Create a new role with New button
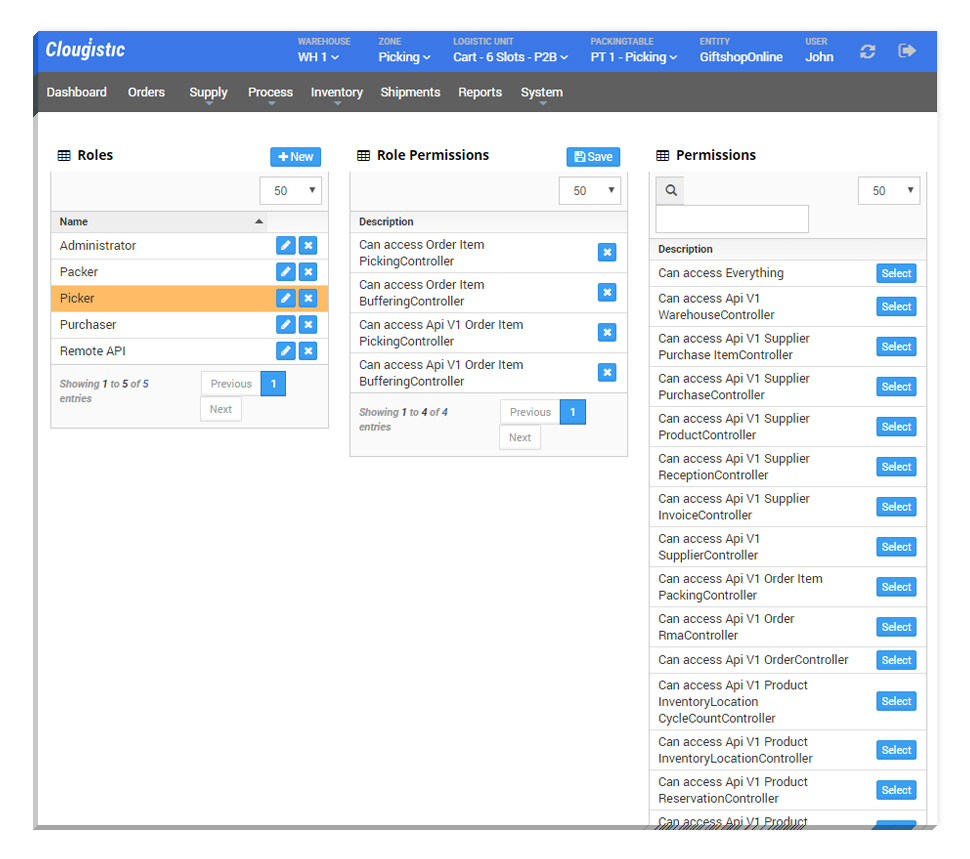Image resolution: width=970 pixels, height=859 pixels. (296, 156)
